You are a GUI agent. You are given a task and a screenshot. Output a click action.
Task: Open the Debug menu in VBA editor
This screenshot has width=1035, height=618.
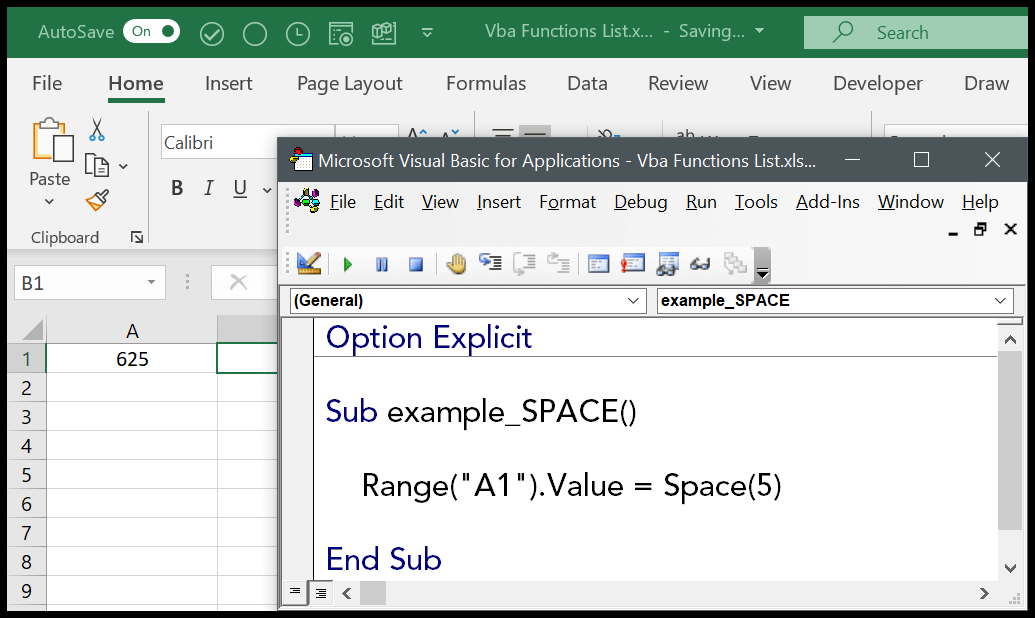click(x=640, y=202)
